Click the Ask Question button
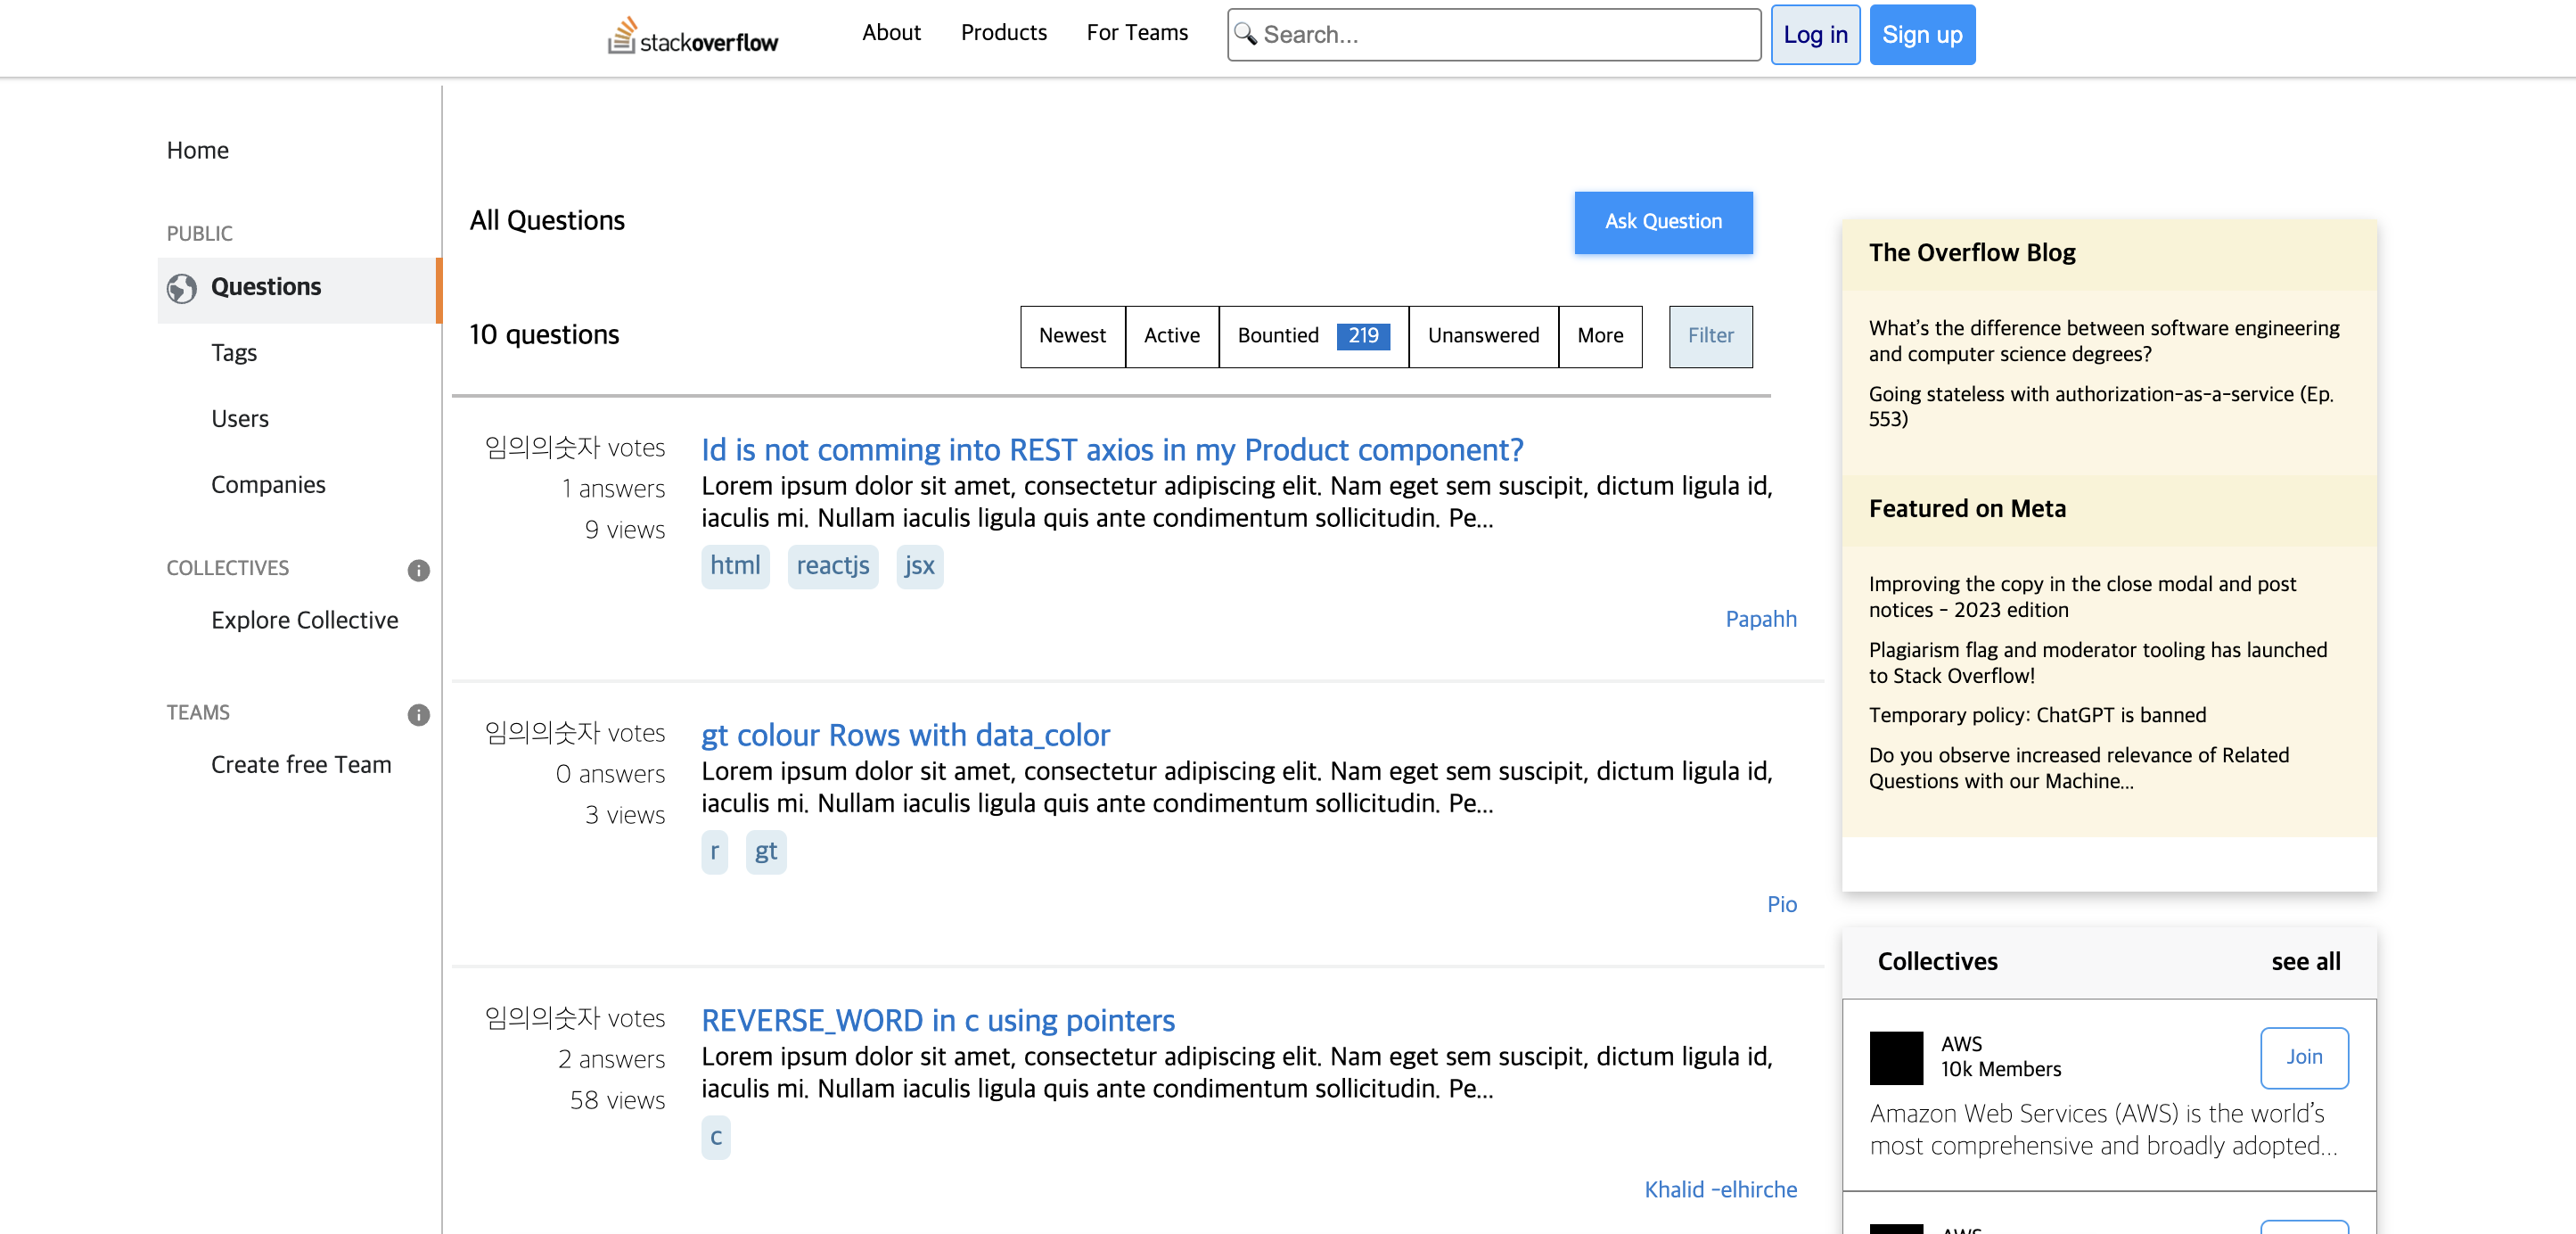Image resolution: width=2576 pixels, height=1234 pixels. 1663,222
